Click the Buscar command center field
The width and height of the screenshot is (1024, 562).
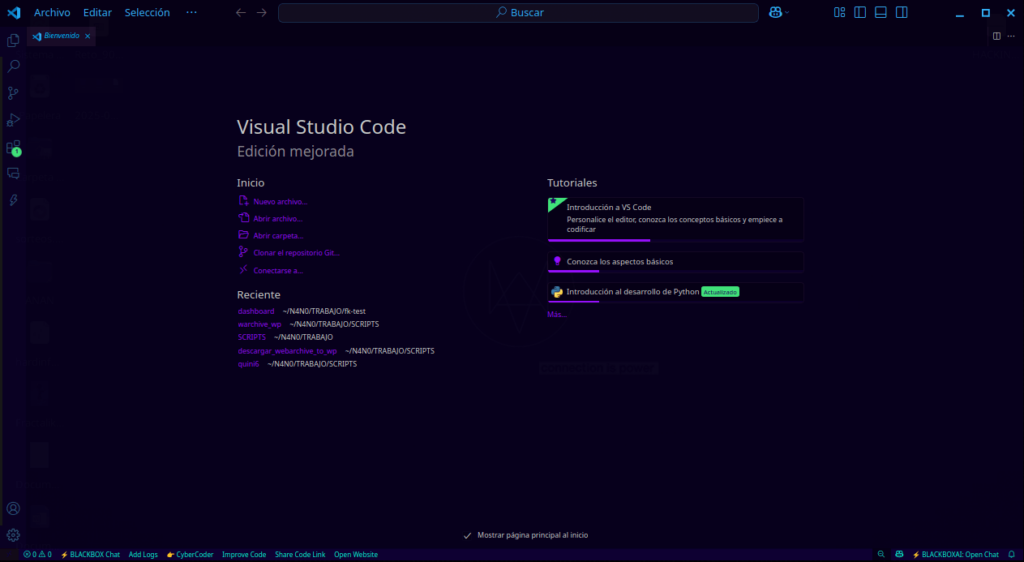519,12
